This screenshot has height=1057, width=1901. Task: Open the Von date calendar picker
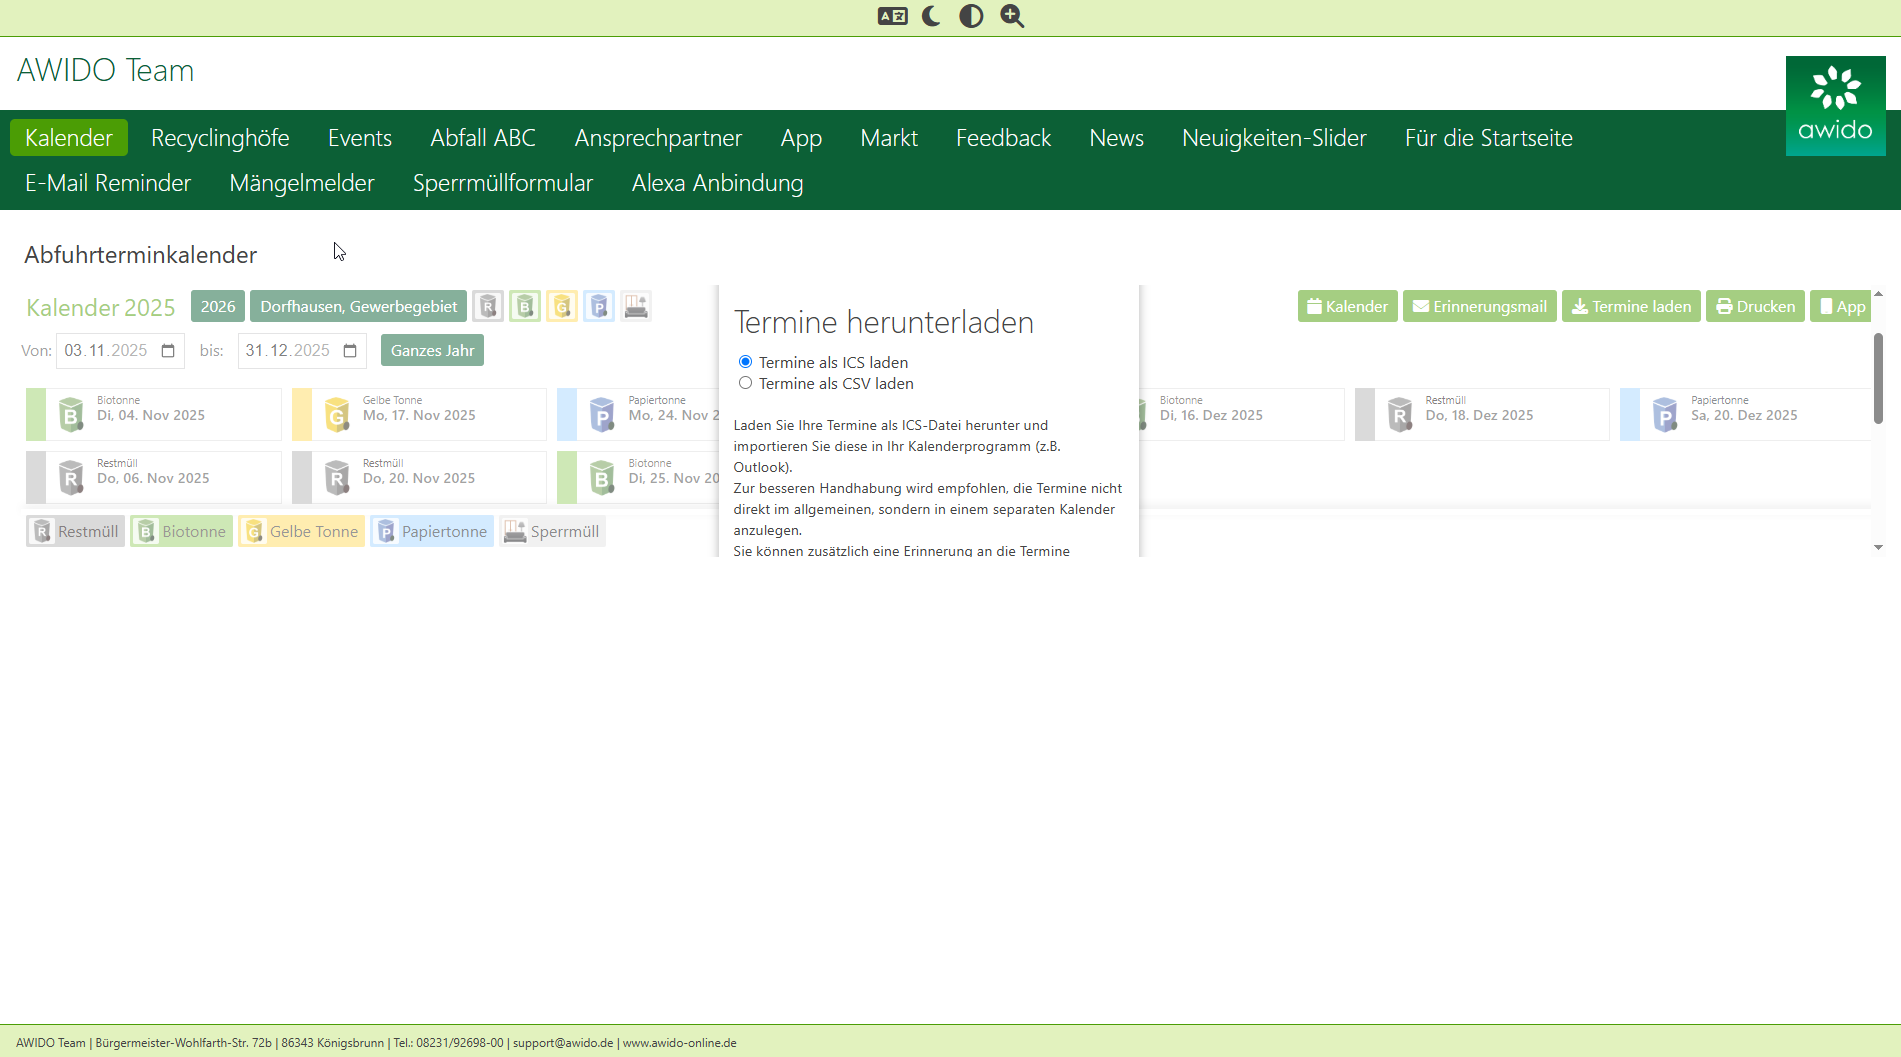coord(168,351)
